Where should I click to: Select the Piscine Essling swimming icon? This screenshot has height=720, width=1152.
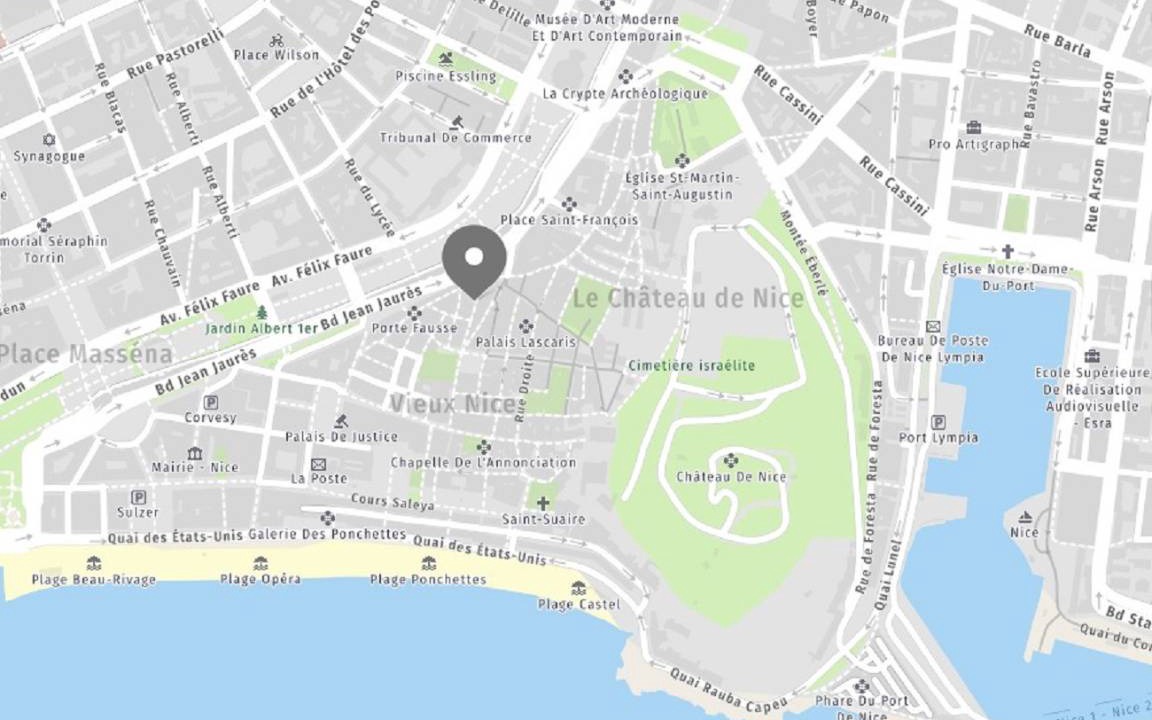(445, 60)
